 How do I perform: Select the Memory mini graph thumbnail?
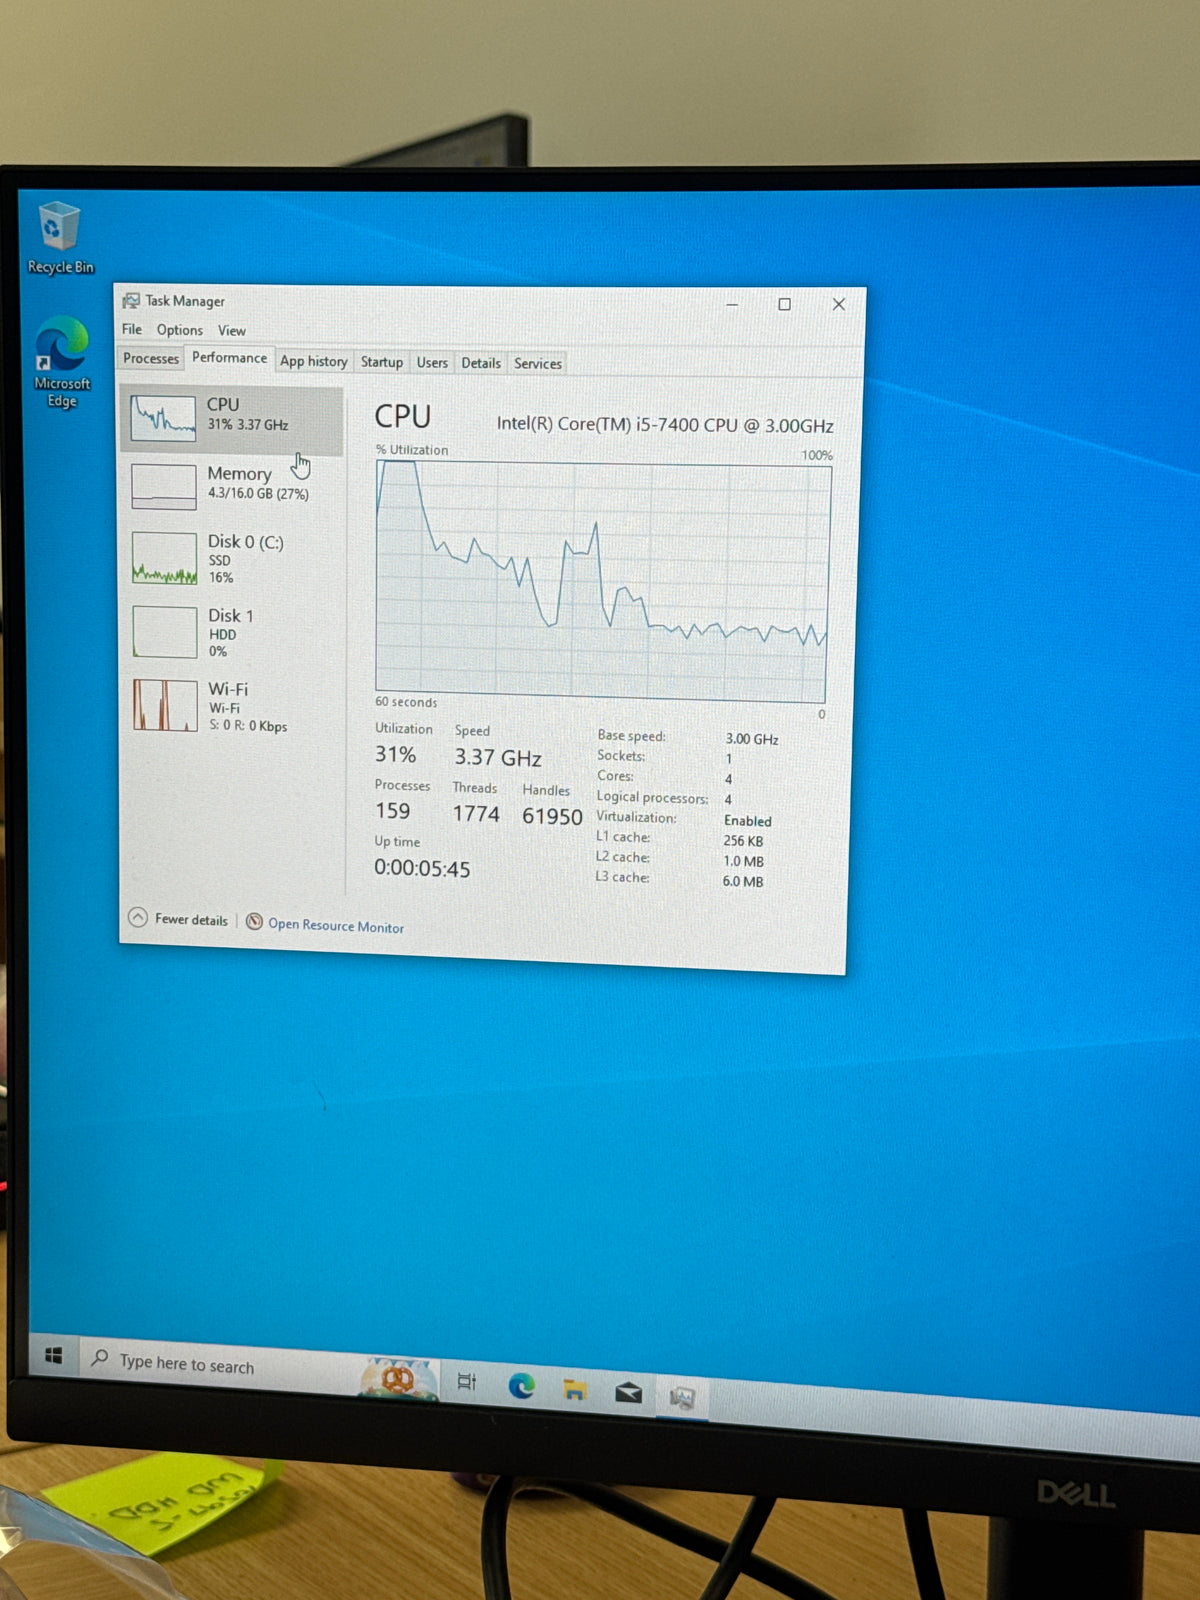[164, 487]
